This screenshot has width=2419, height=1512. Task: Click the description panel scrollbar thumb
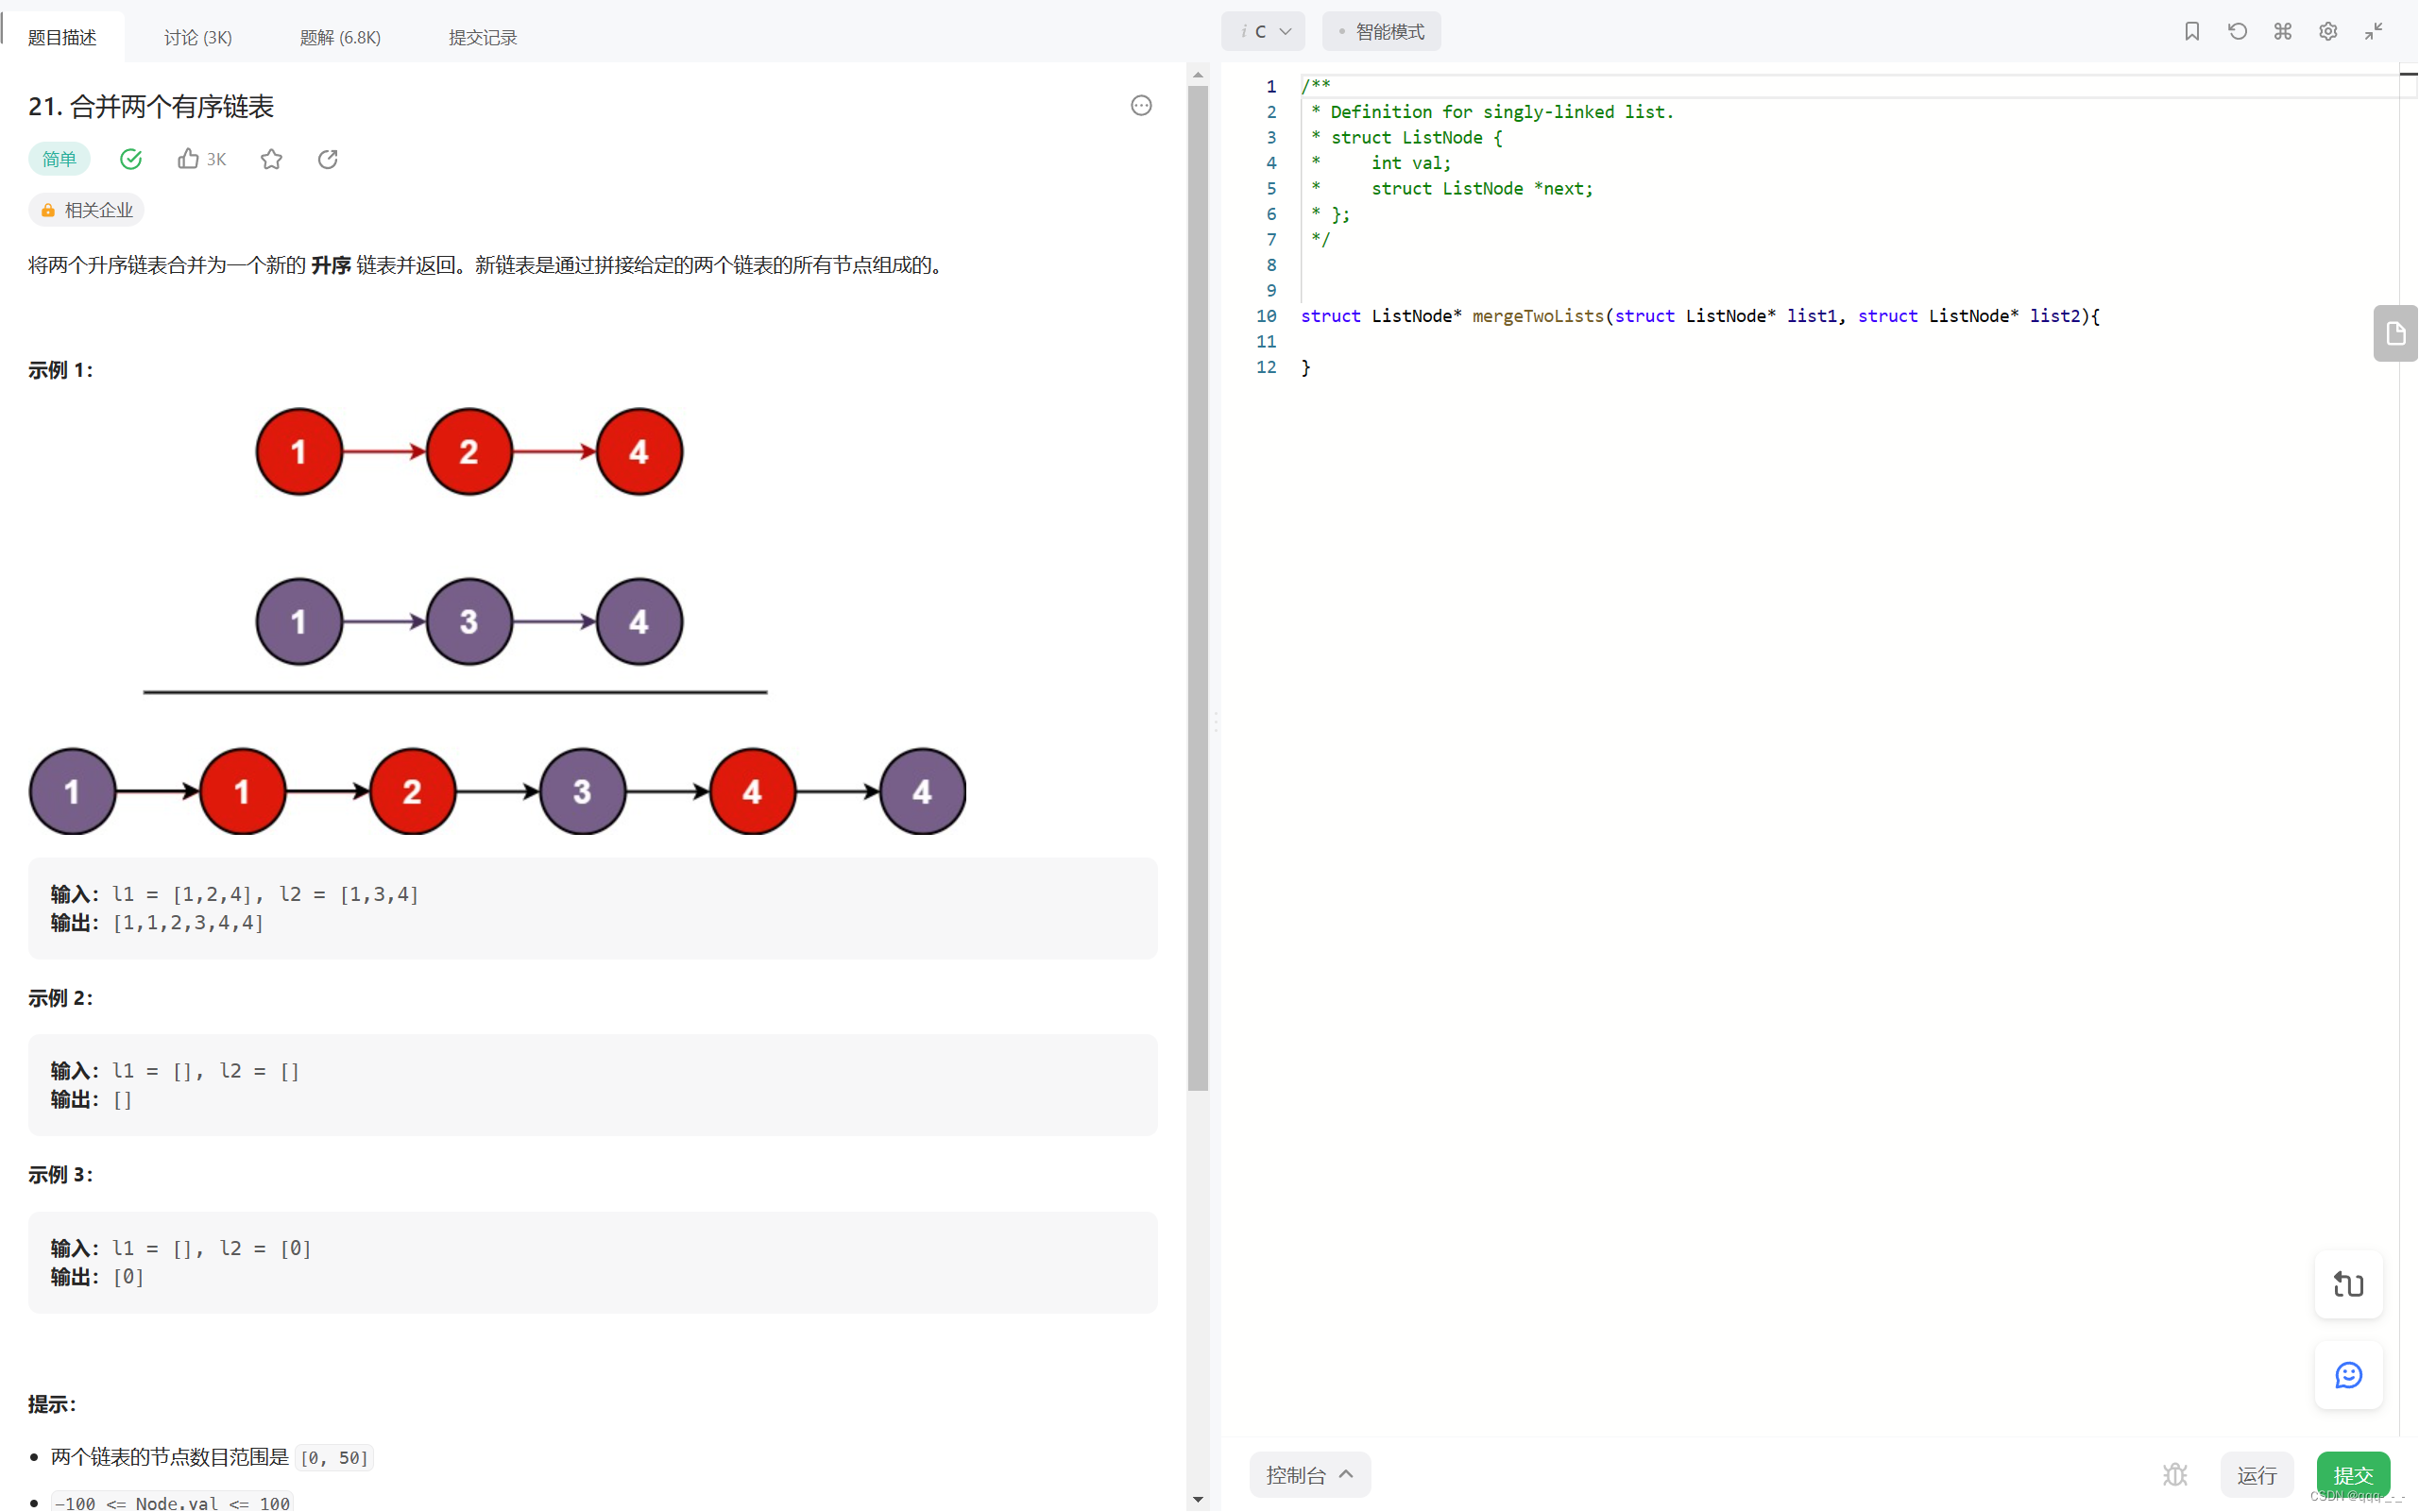pos(1198,588)
